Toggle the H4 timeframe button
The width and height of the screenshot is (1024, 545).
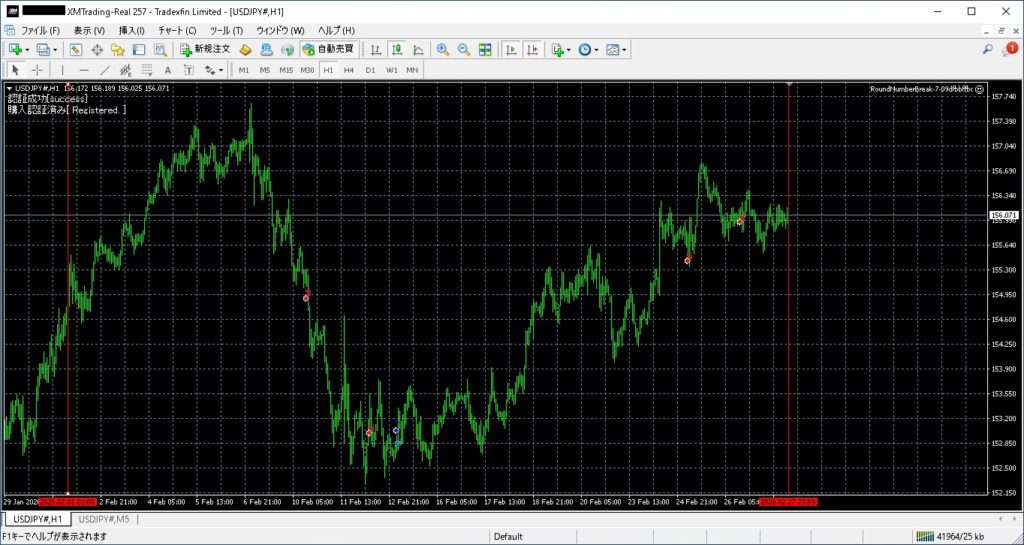pyautogui.click(x=348, y=70)
